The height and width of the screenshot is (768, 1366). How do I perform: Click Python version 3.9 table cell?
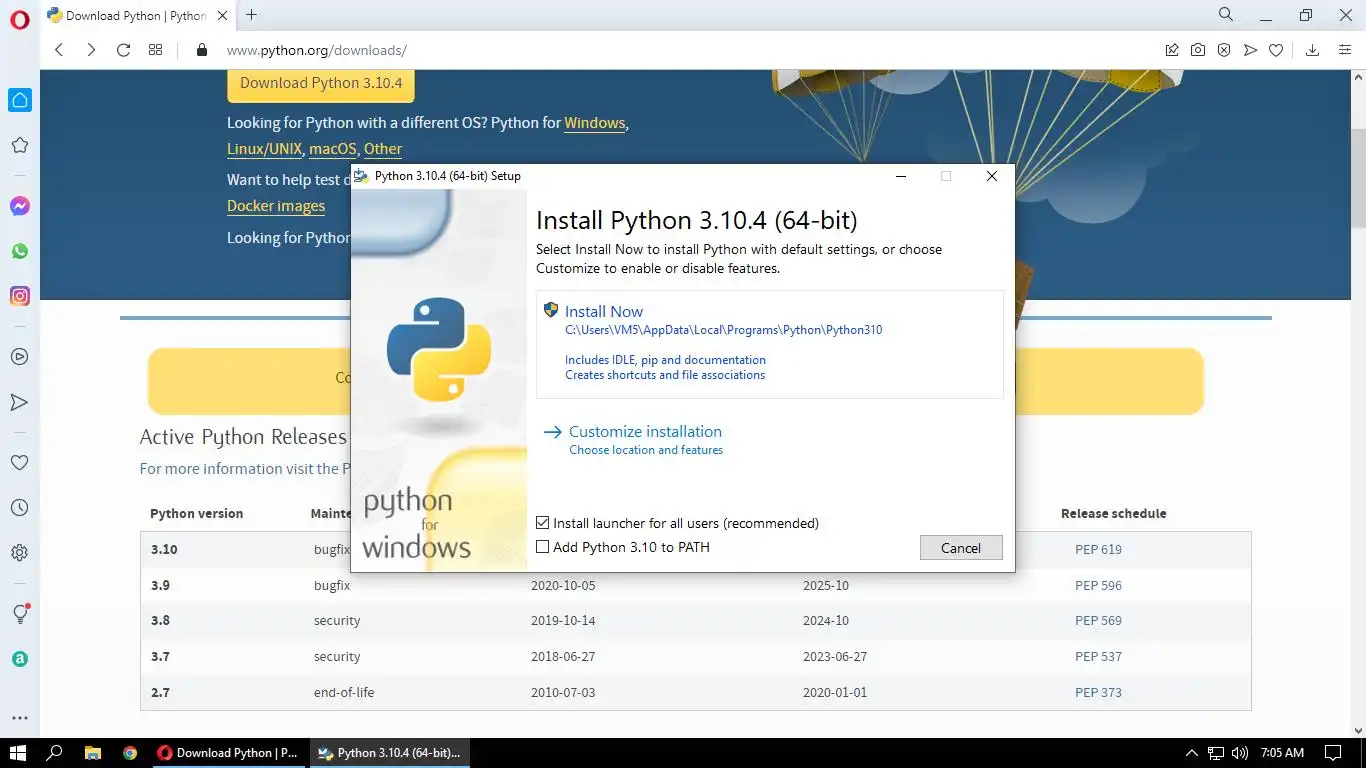point(160,585)
